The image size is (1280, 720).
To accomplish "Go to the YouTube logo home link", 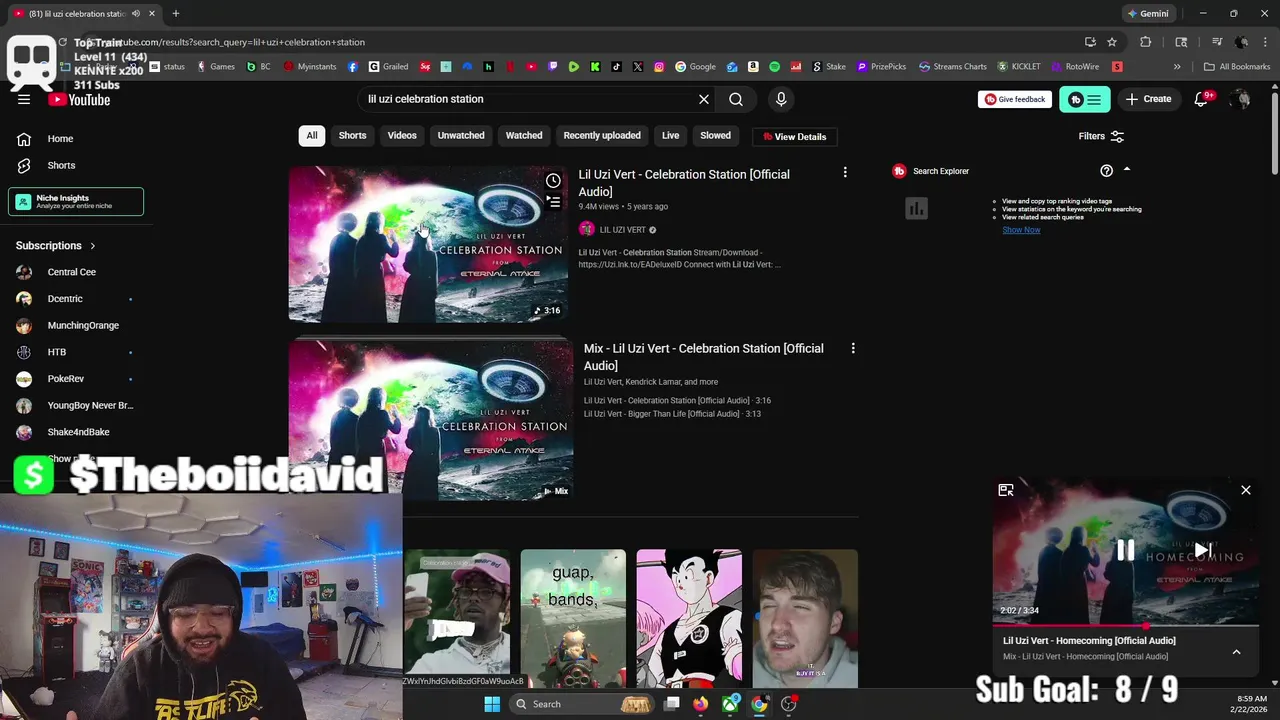I will click(x=79, y=99).
